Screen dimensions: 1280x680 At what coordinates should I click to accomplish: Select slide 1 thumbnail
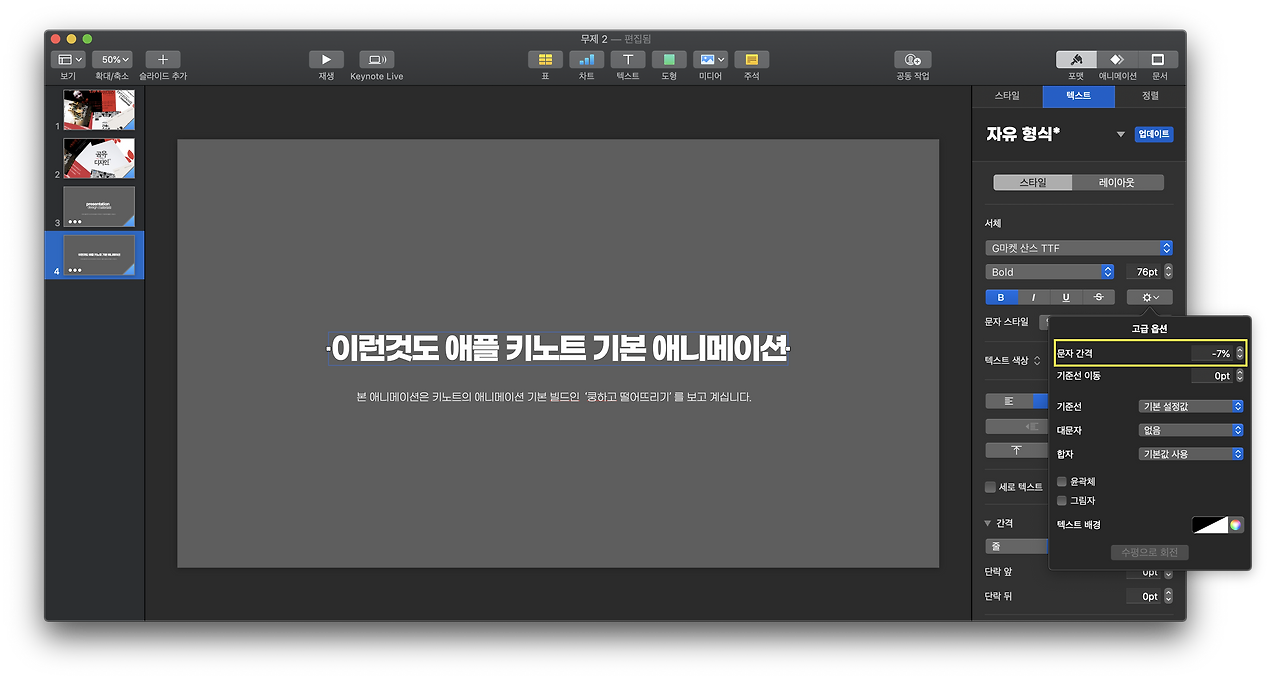[x=99, y=110]
